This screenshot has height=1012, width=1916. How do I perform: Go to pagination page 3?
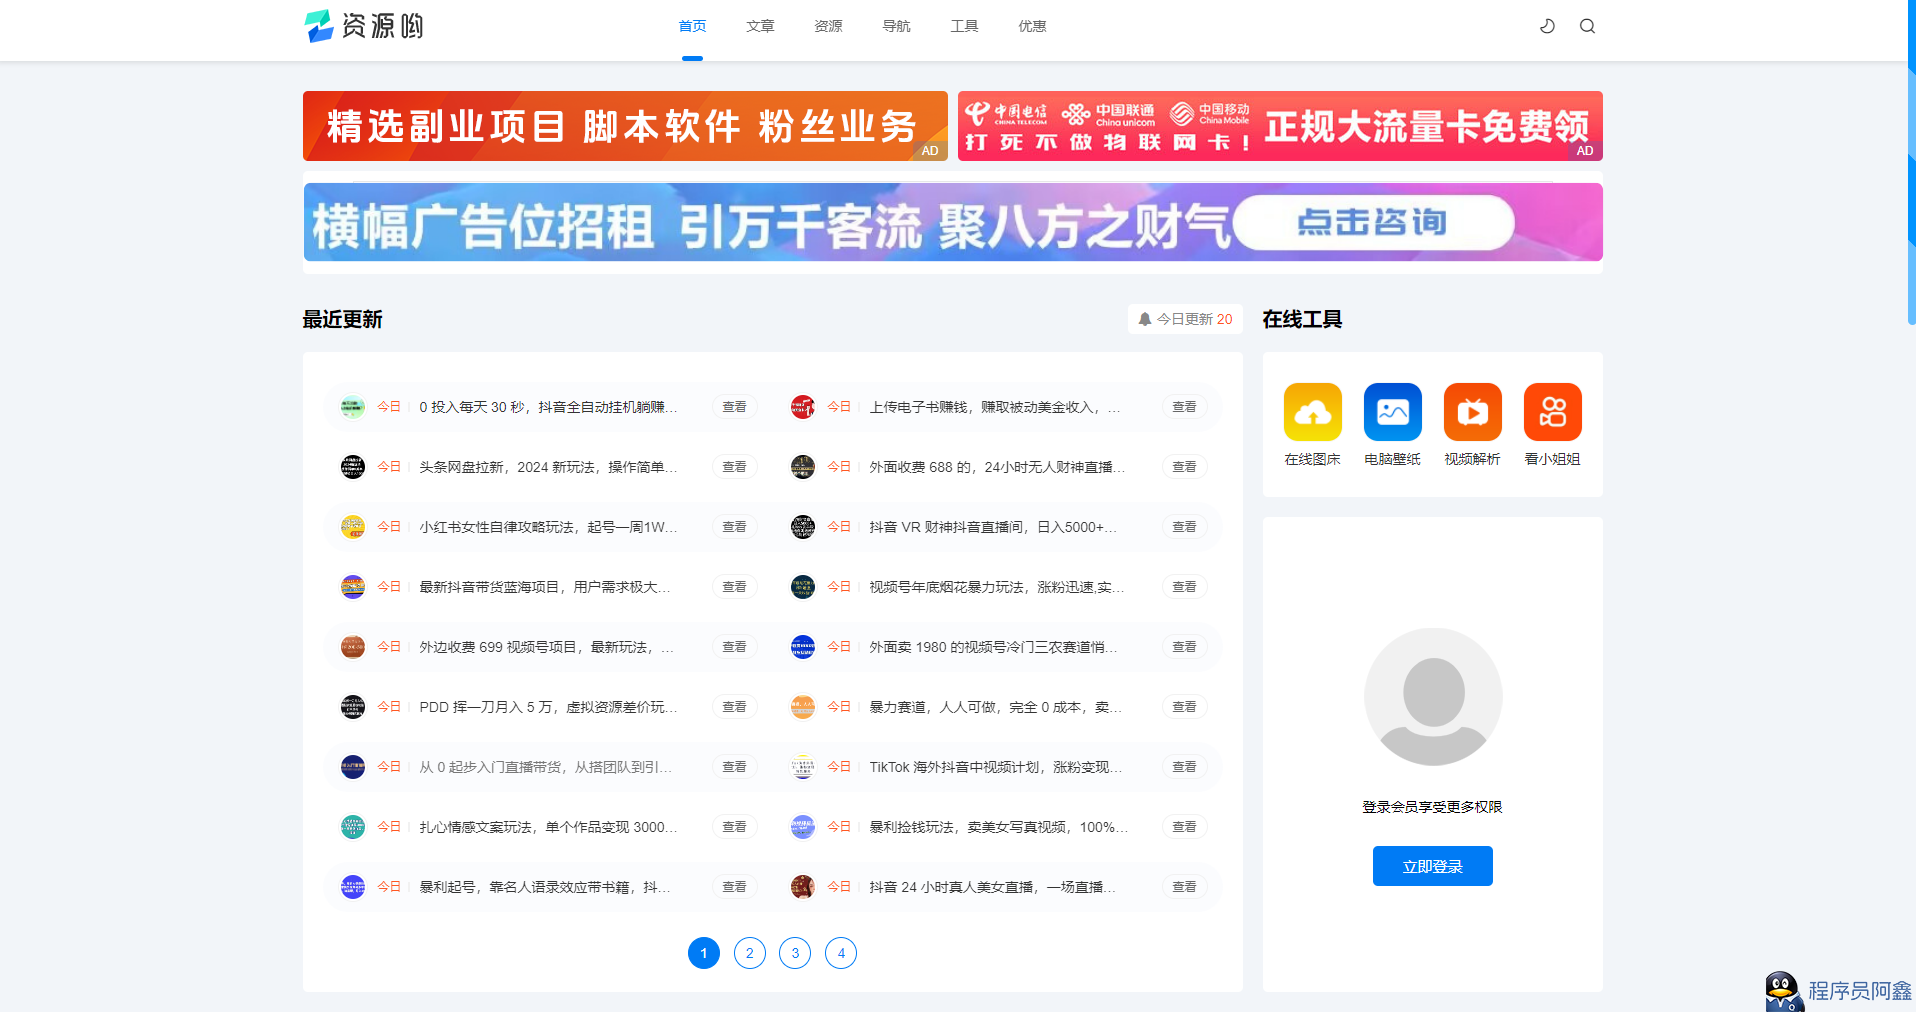(x=795, y=953)
